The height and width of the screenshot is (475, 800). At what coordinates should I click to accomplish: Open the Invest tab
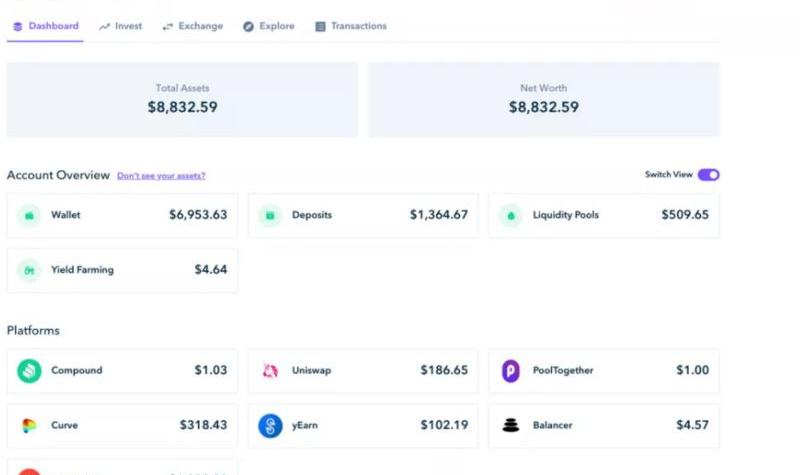click(x=121, y=26)
